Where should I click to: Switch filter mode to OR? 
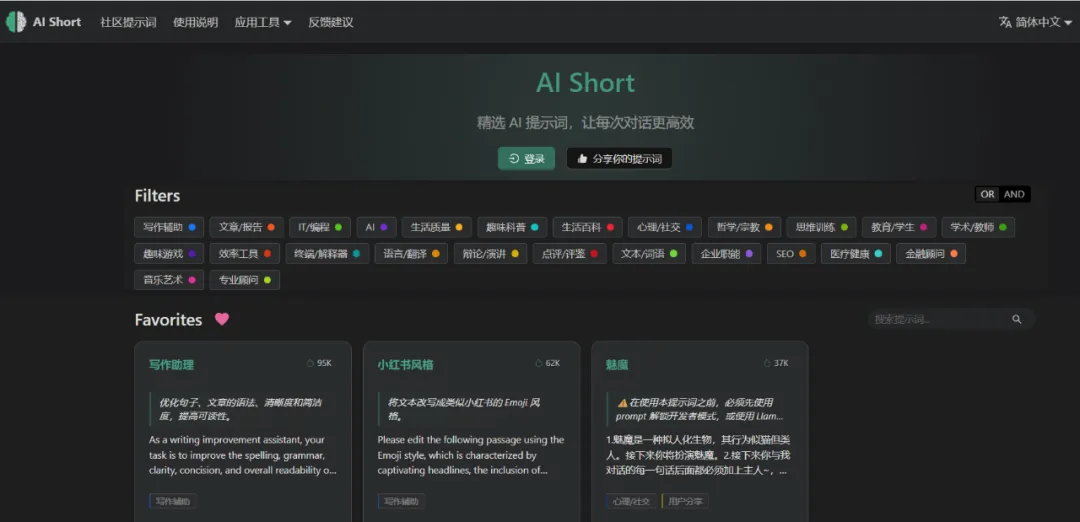point(988,194)
